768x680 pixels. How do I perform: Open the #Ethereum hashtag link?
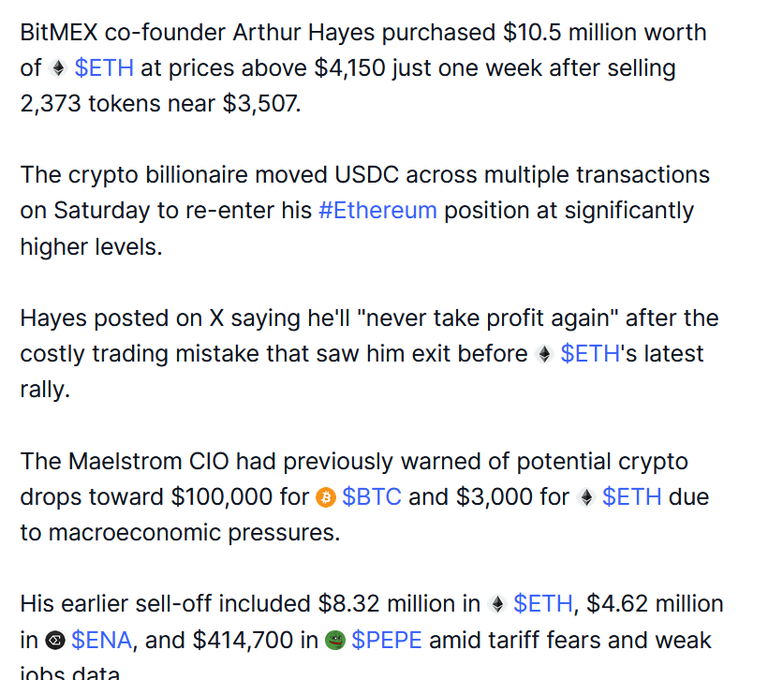tap(378, 211)
